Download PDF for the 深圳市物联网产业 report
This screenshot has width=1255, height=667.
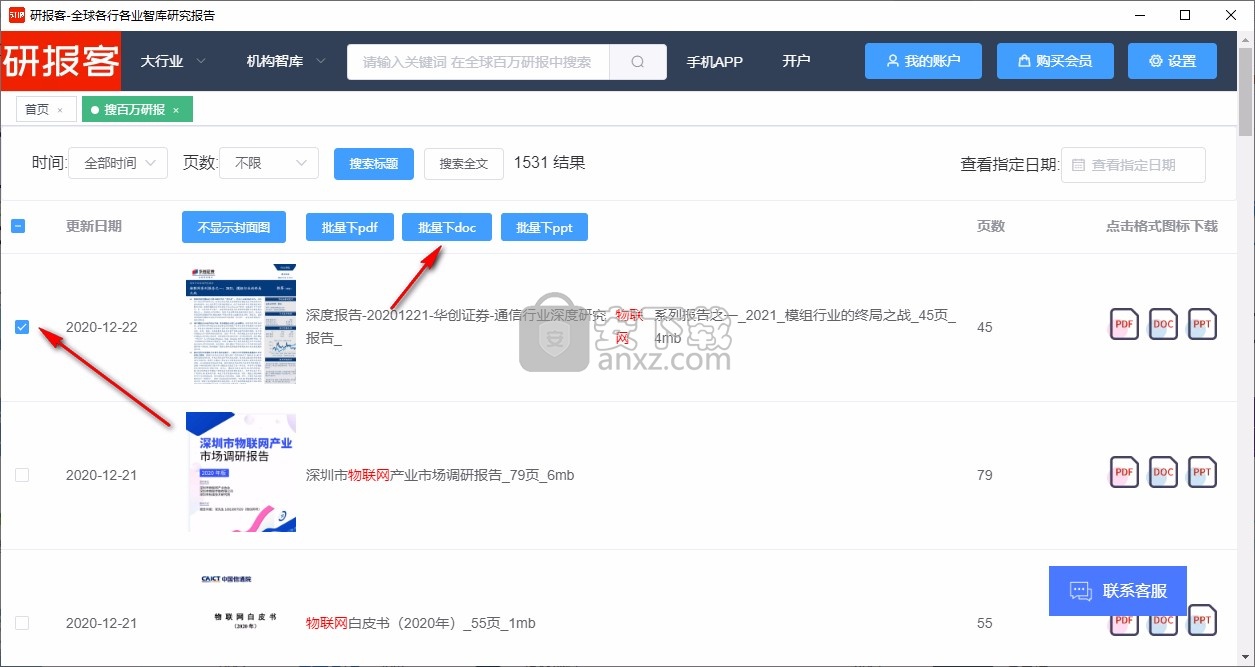(x=1124, y=472)
